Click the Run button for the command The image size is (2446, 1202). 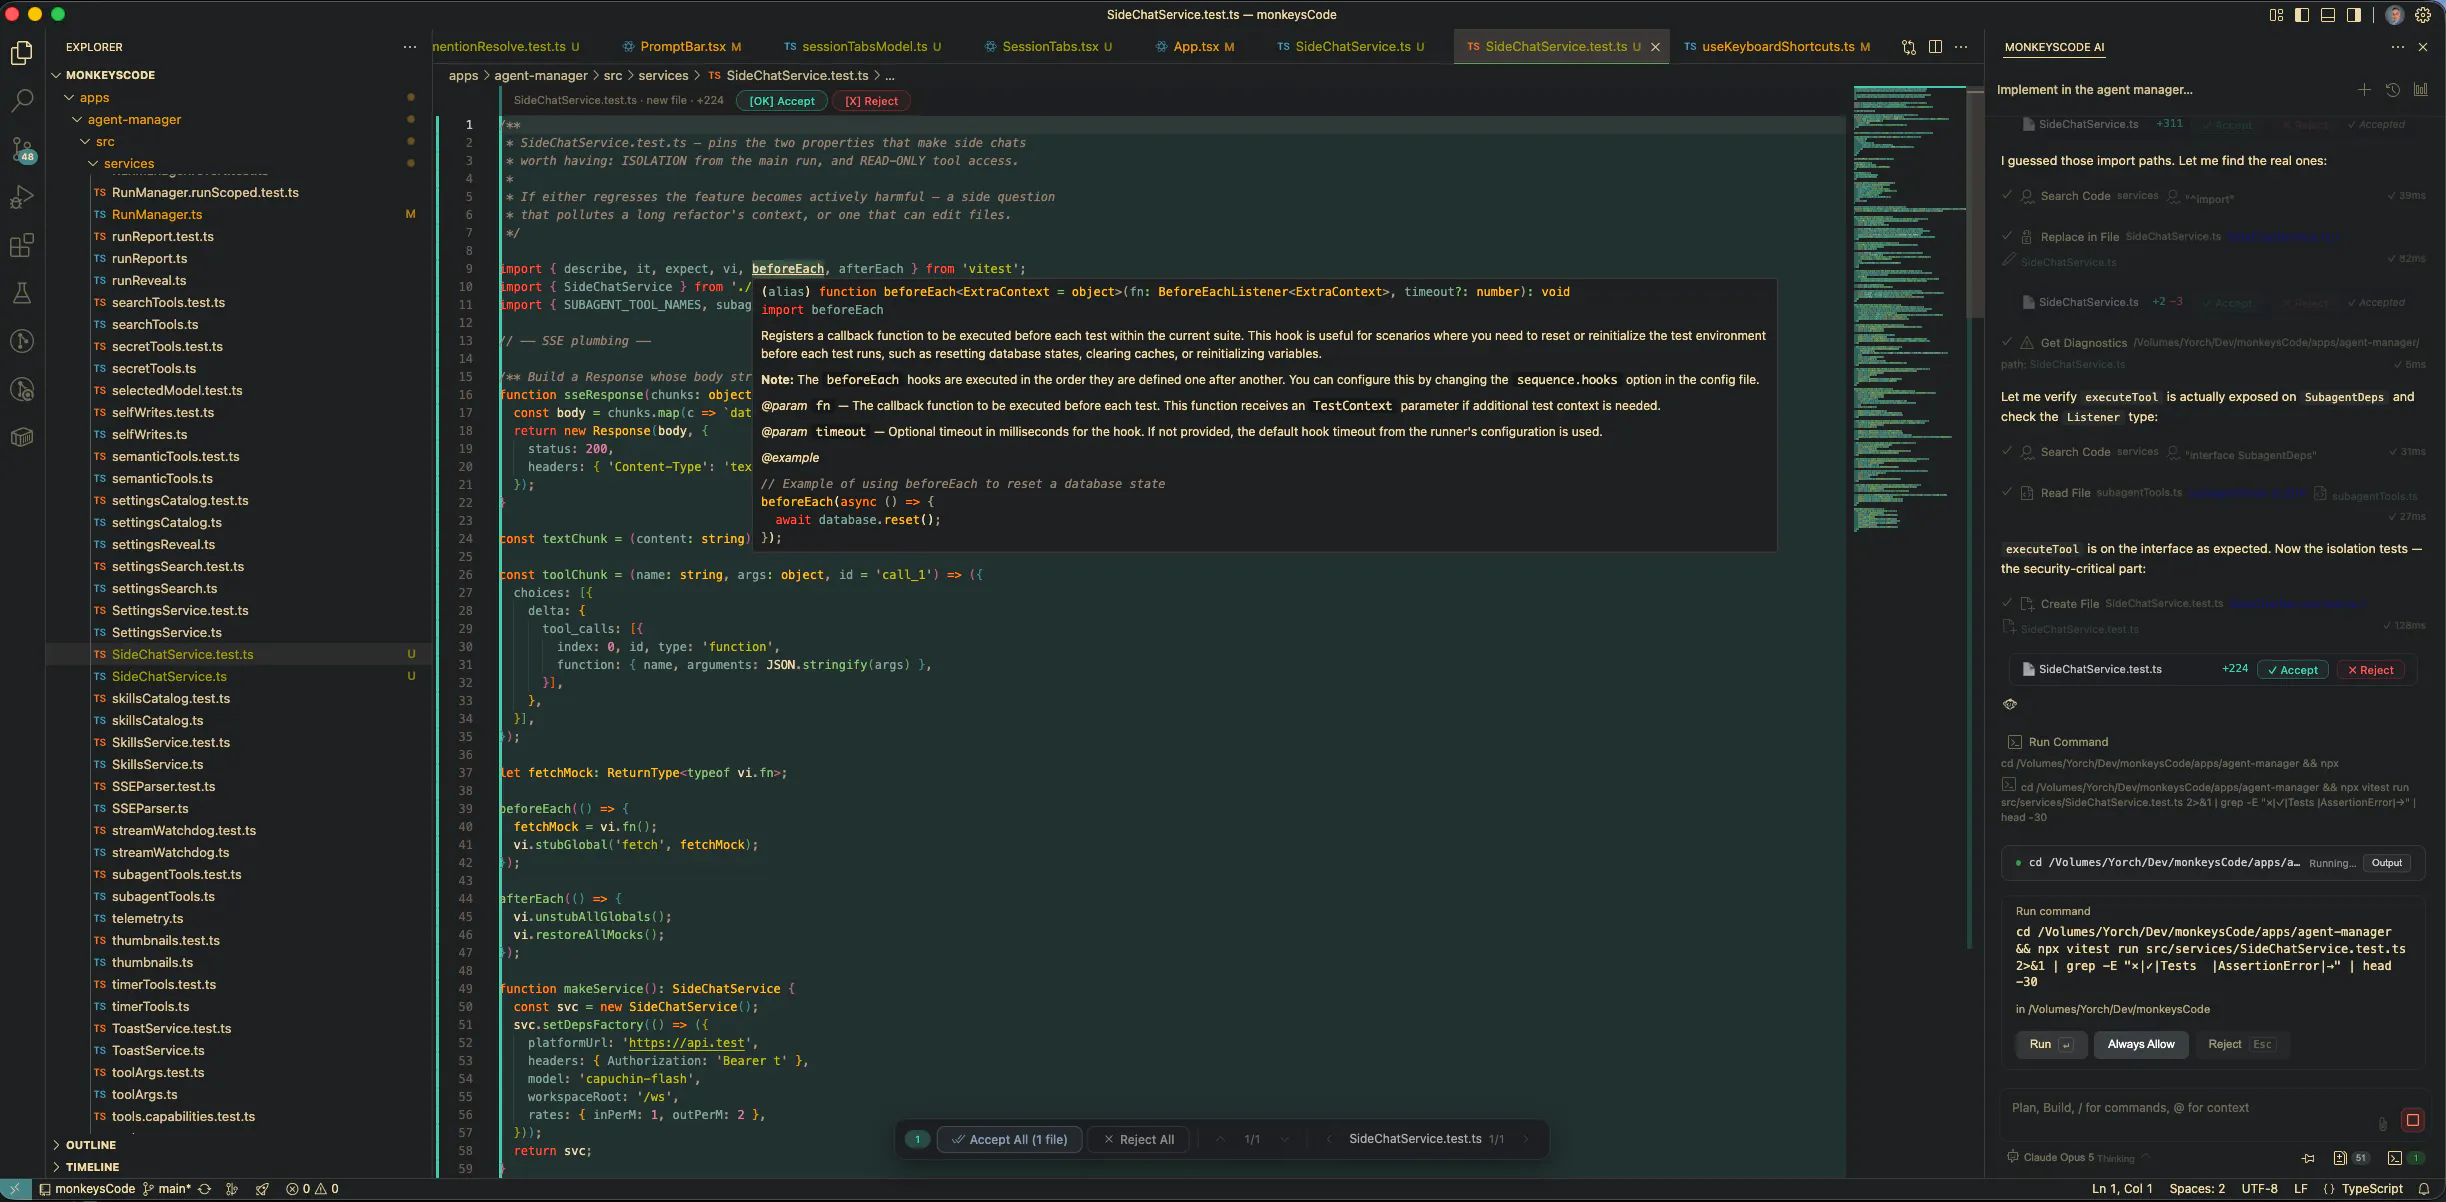2051,1044
